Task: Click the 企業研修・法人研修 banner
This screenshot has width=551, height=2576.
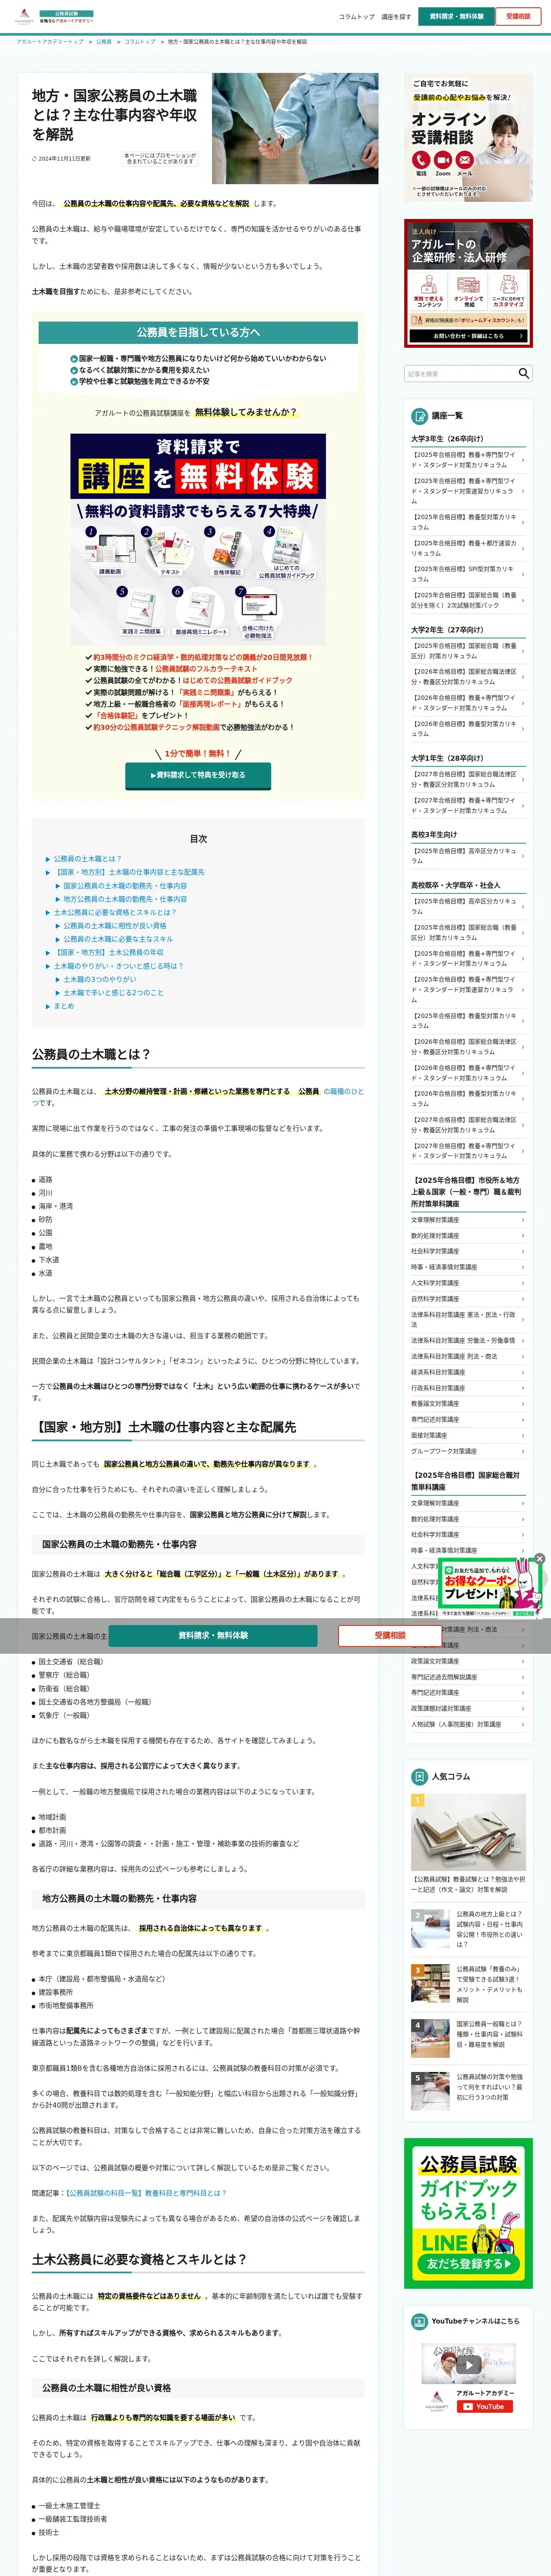Action: [x=468, y=284]
